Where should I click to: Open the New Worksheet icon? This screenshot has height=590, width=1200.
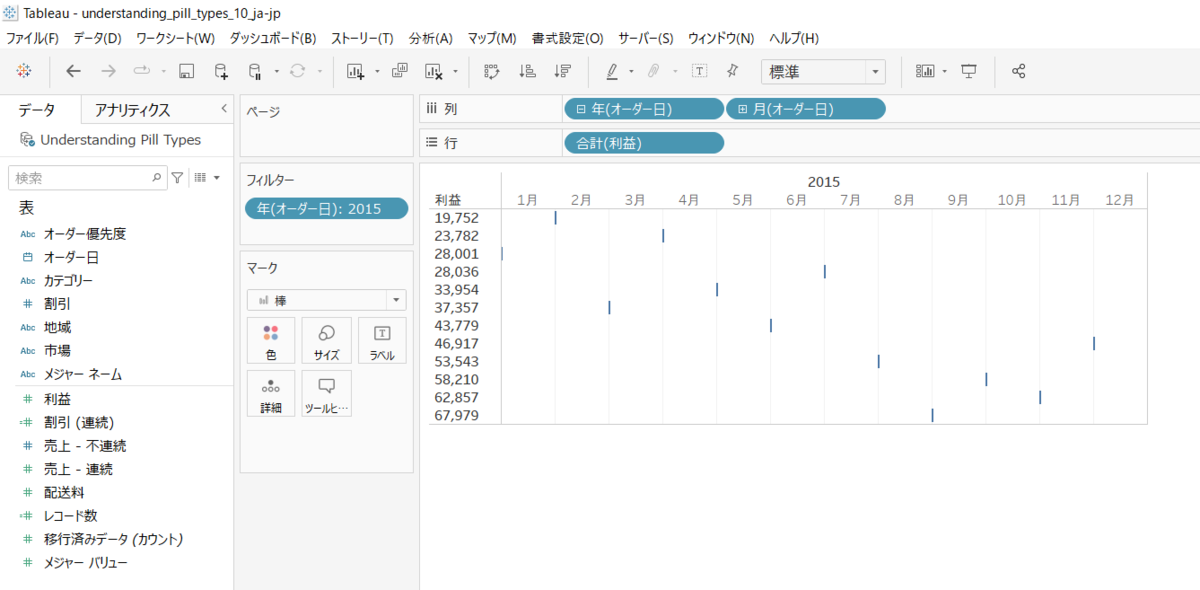point(355,71)
